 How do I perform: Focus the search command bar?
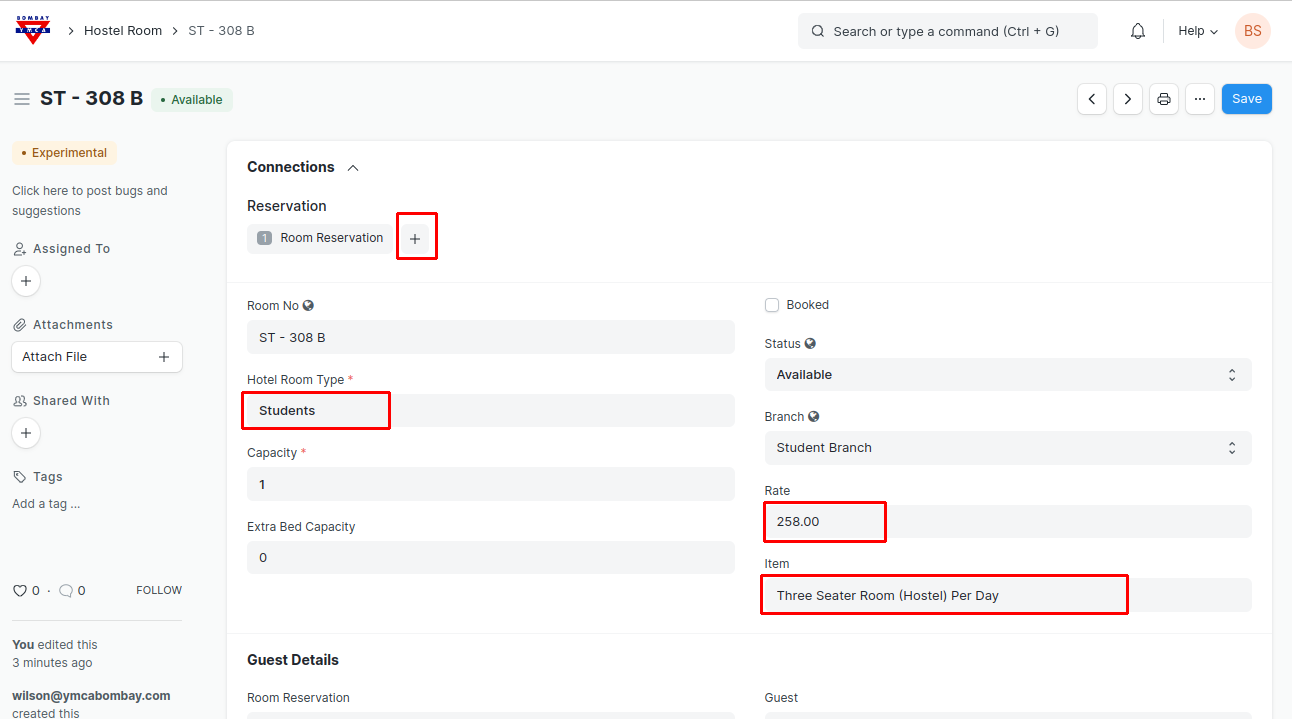click(x=947, y=31)
